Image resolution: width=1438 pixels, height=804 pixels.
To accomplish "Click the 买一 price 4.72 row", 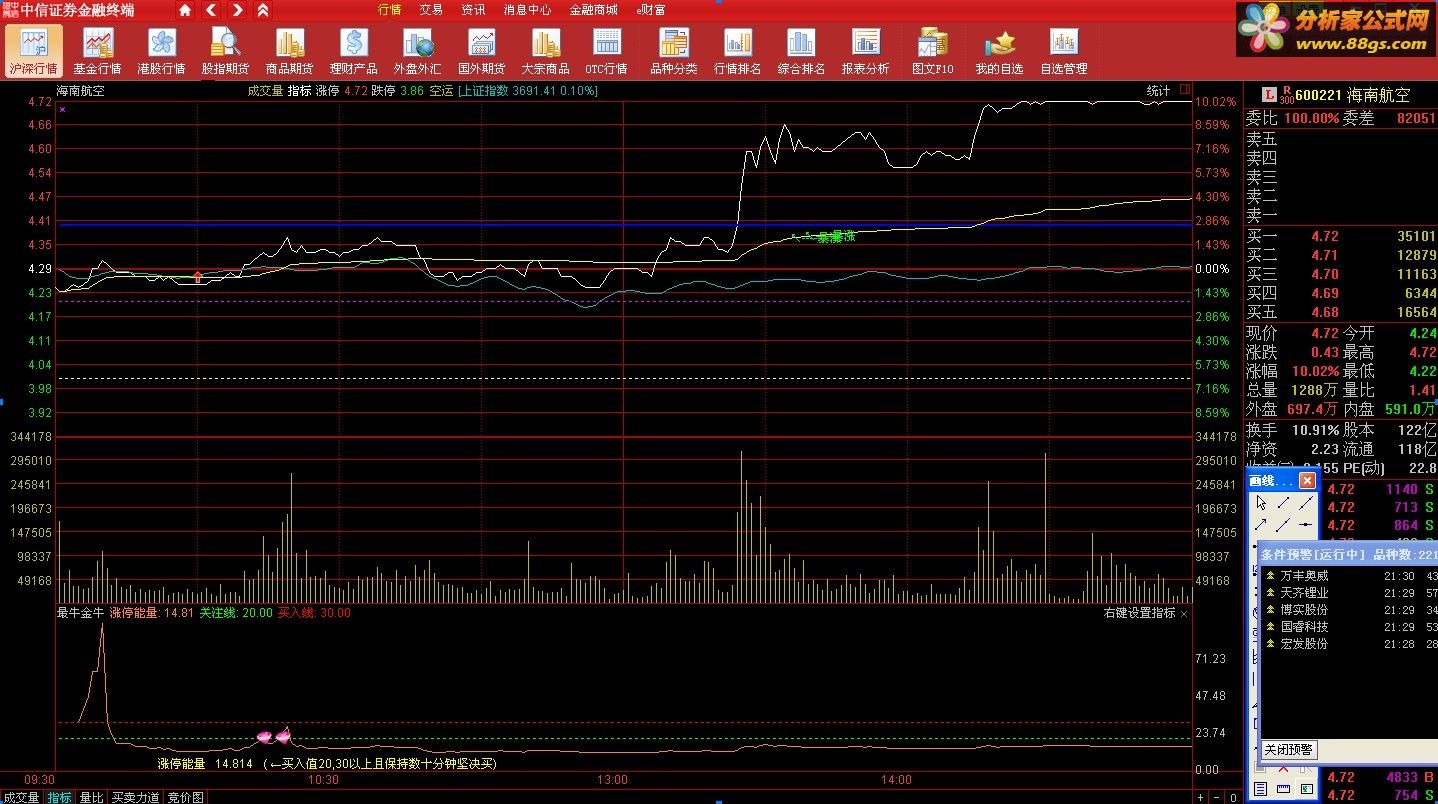I will 1340,237.
